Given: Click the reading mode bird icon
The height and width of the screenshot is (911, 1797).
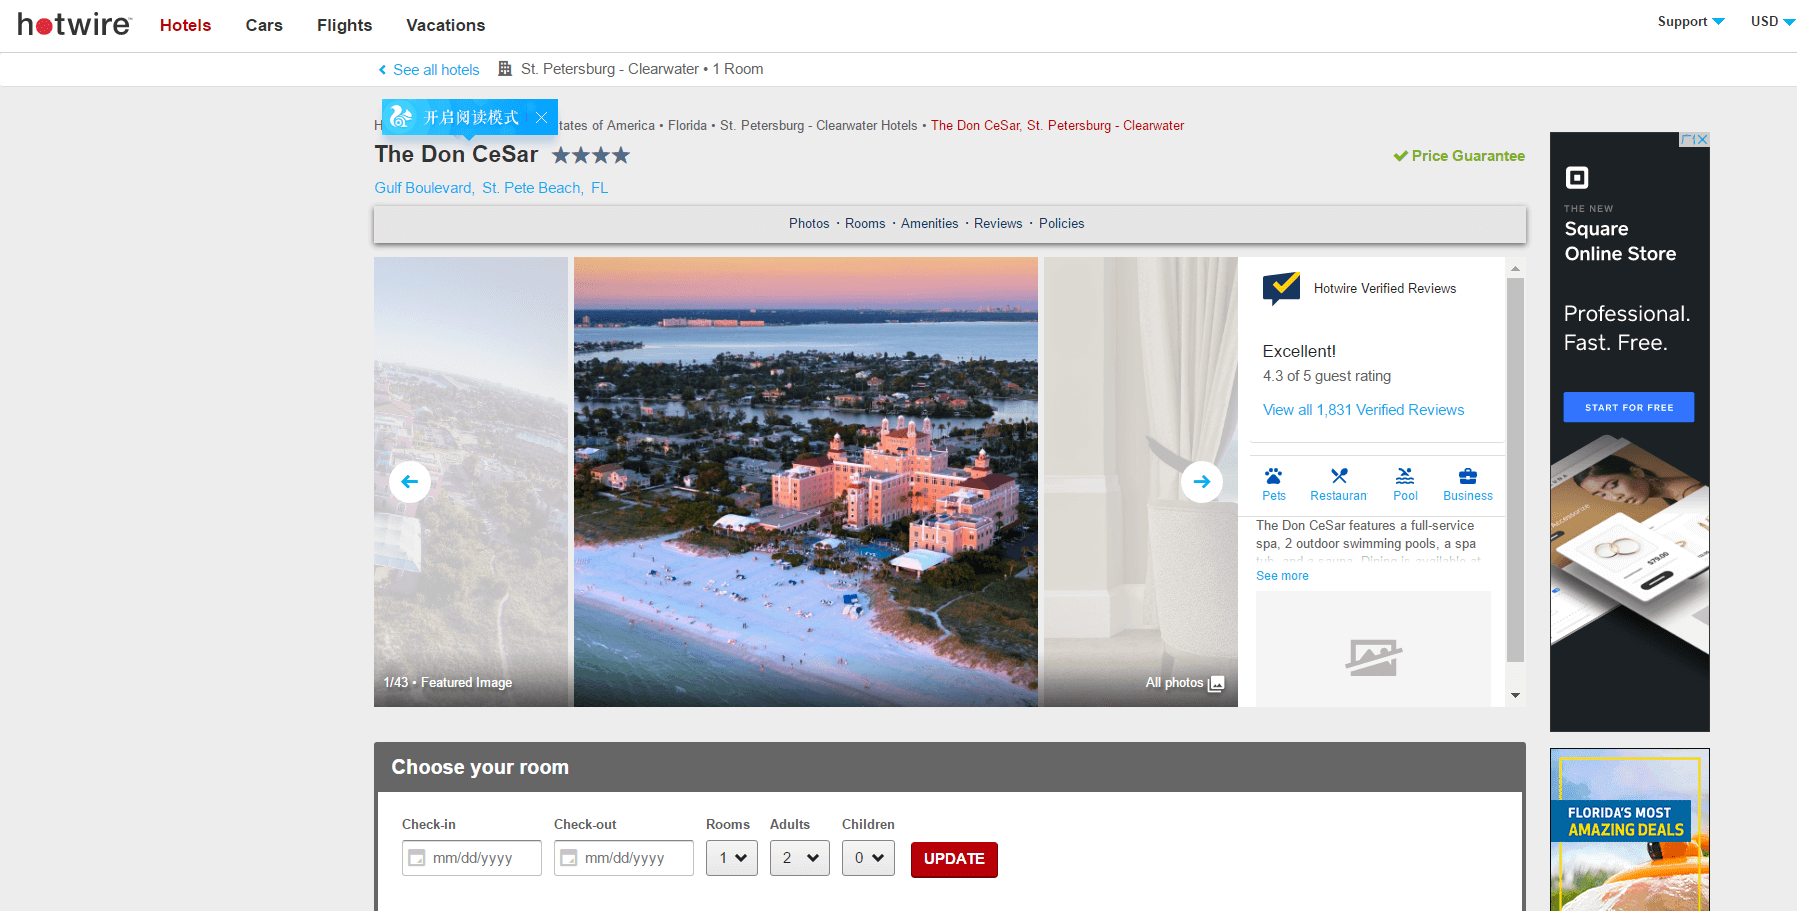Looking at the screenshot, I should pyautogui.click(x=401, y=117).
